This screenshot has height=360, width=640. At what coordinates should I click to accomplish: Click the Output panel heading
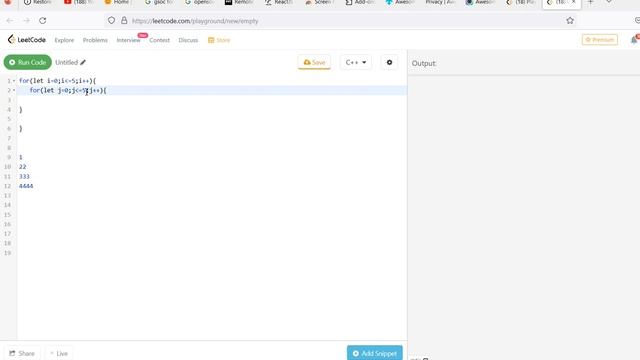[x=424, y=63]
